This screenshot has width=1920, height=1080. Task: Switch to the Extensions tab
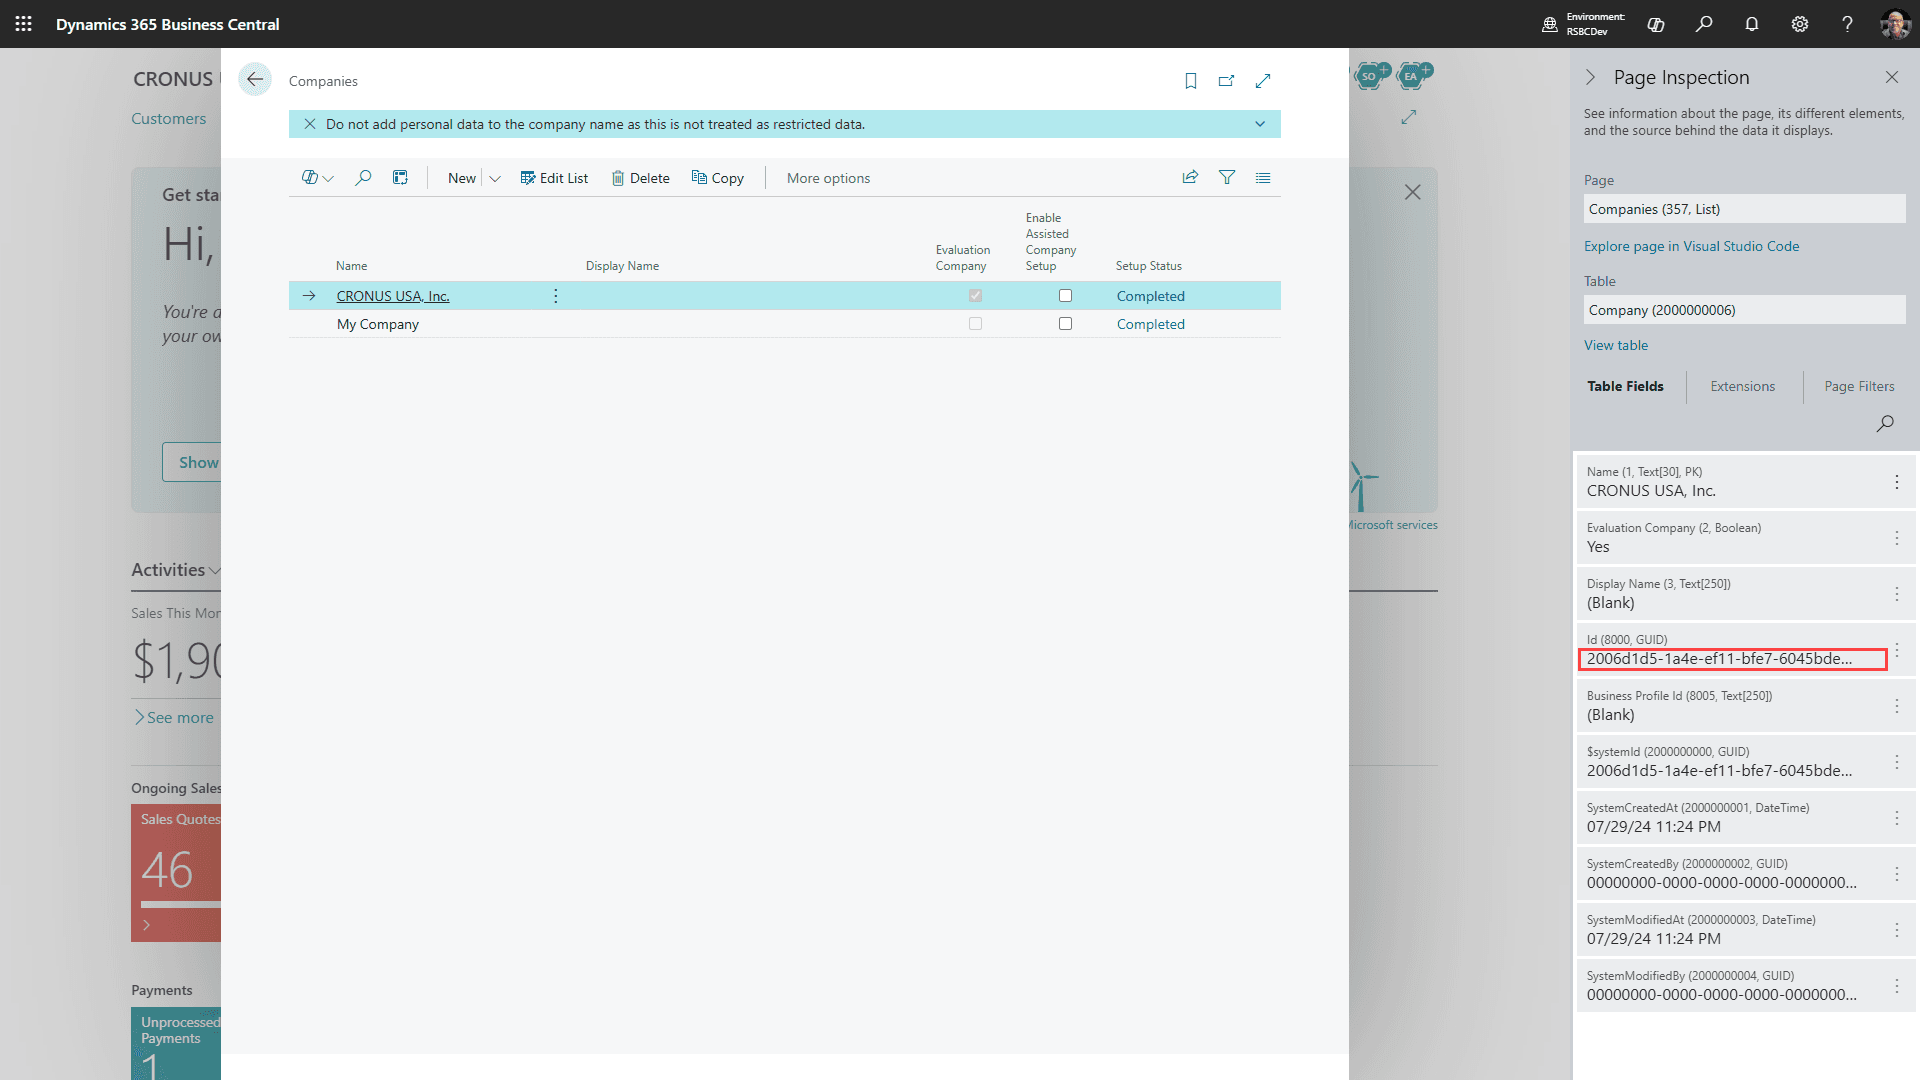[x=1742, y=386]
